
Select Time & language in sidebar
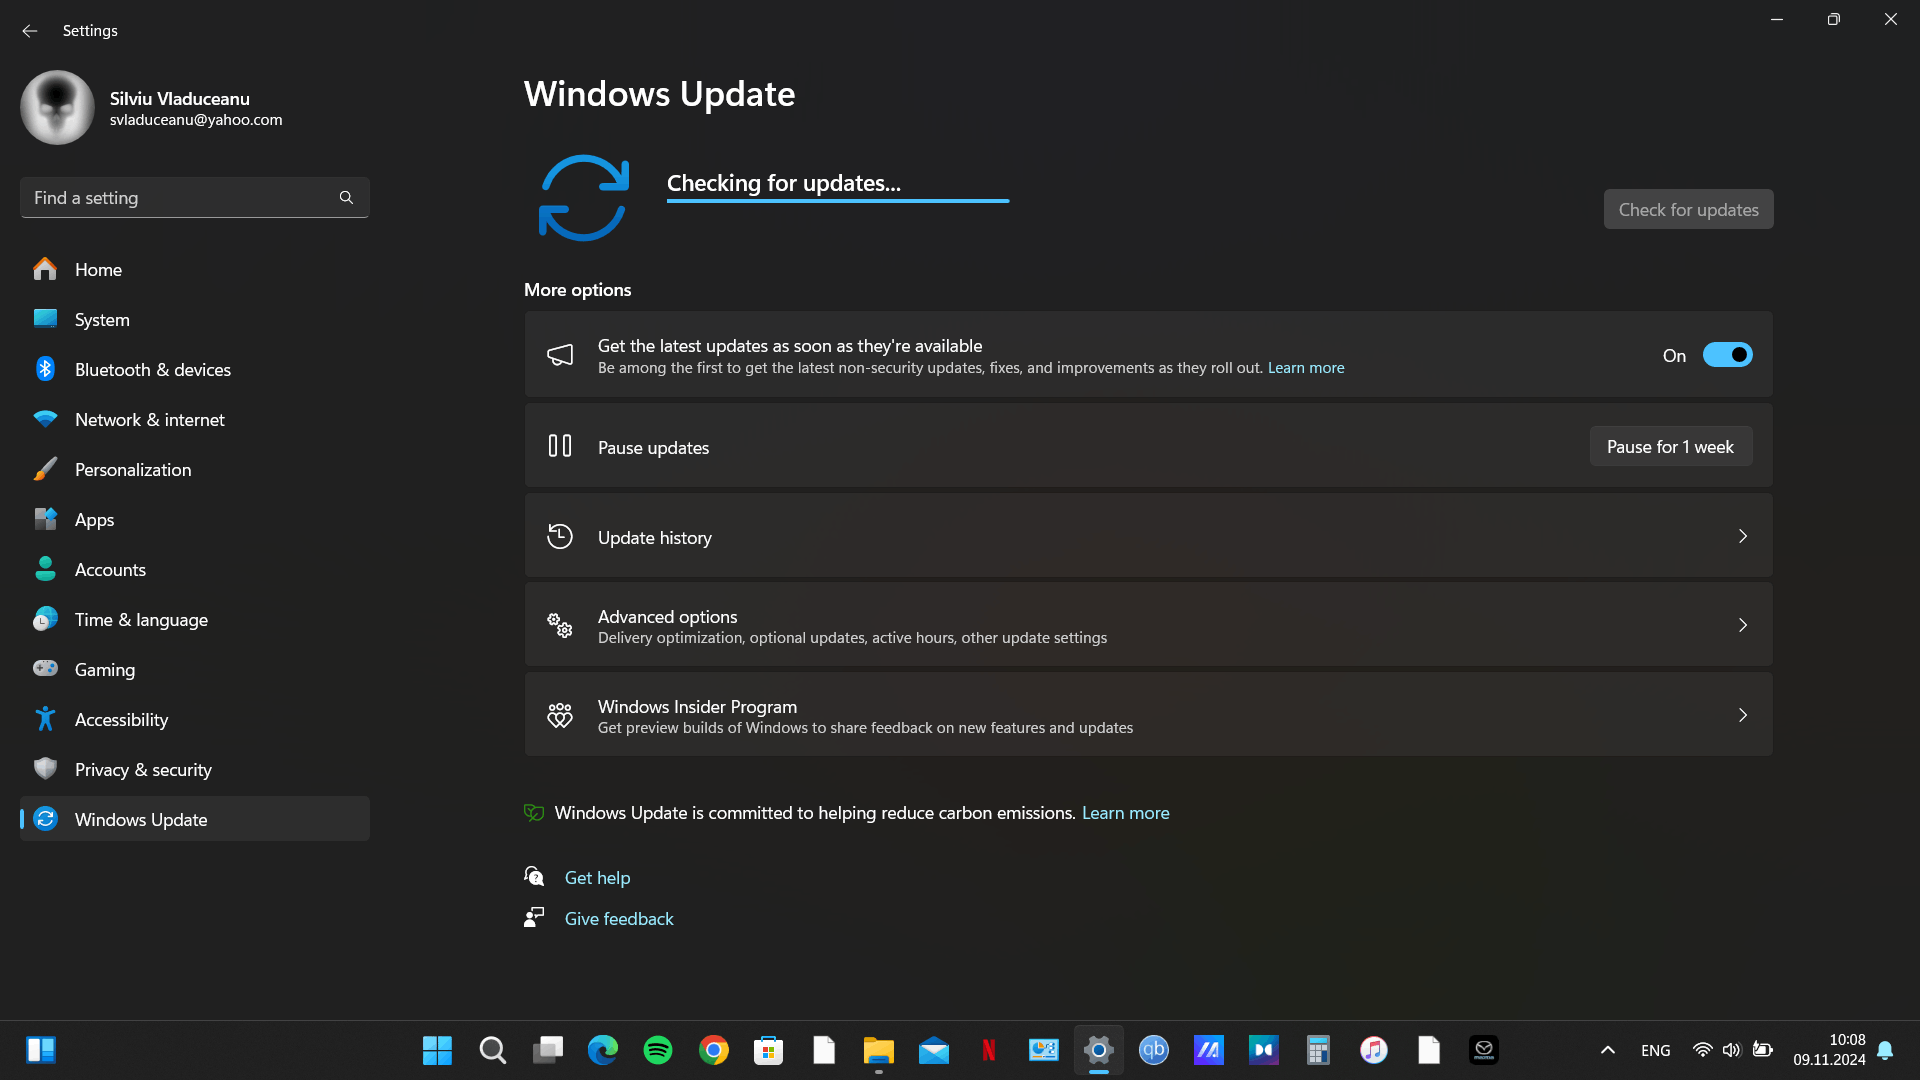pyautogui.click(x=195, y=619)
